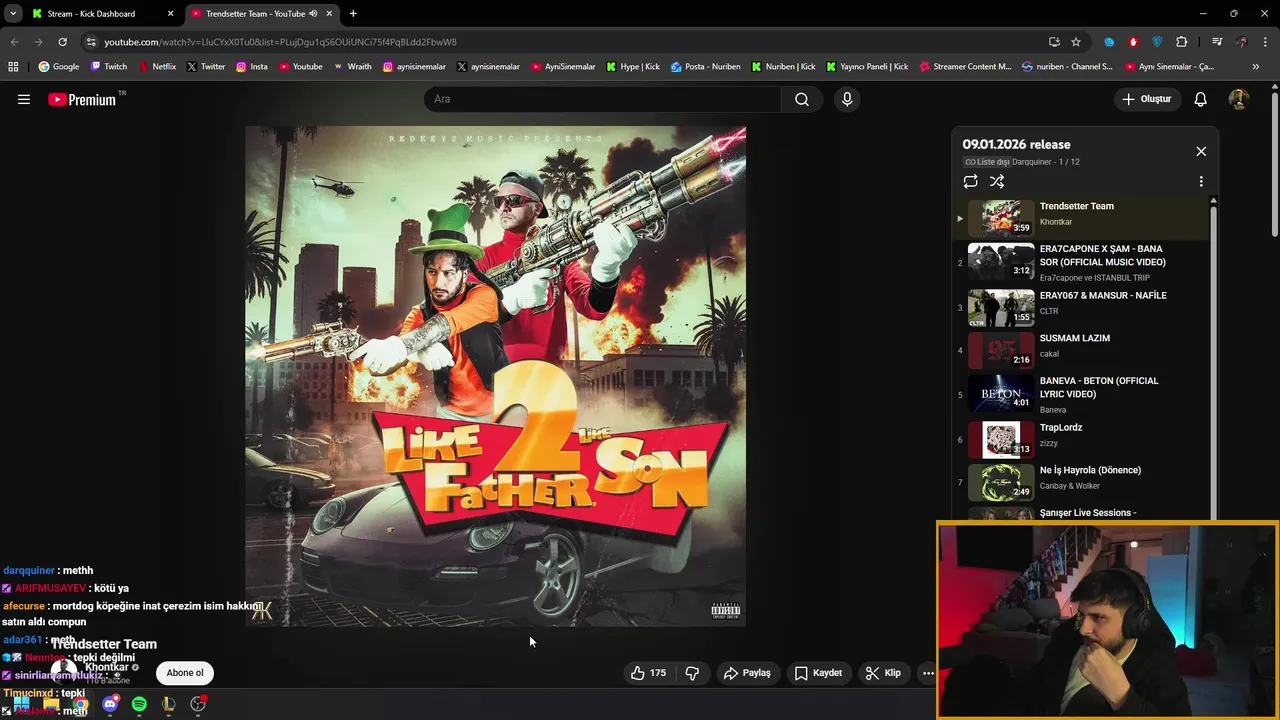Switch to Stream - Kick Dashboard tab
Screen dimensions: 1280x720
point(103,13)
